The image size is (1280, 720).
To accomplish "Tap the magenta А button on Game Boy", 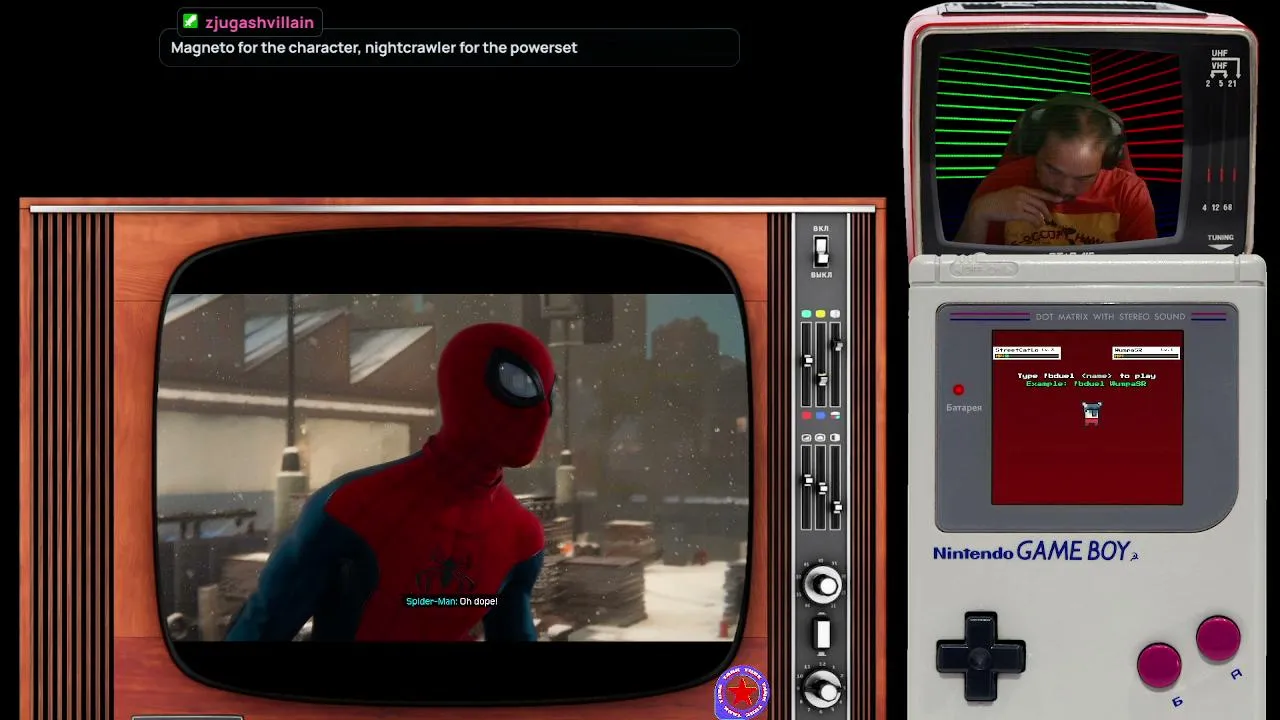I will (x=1218, y=640).
